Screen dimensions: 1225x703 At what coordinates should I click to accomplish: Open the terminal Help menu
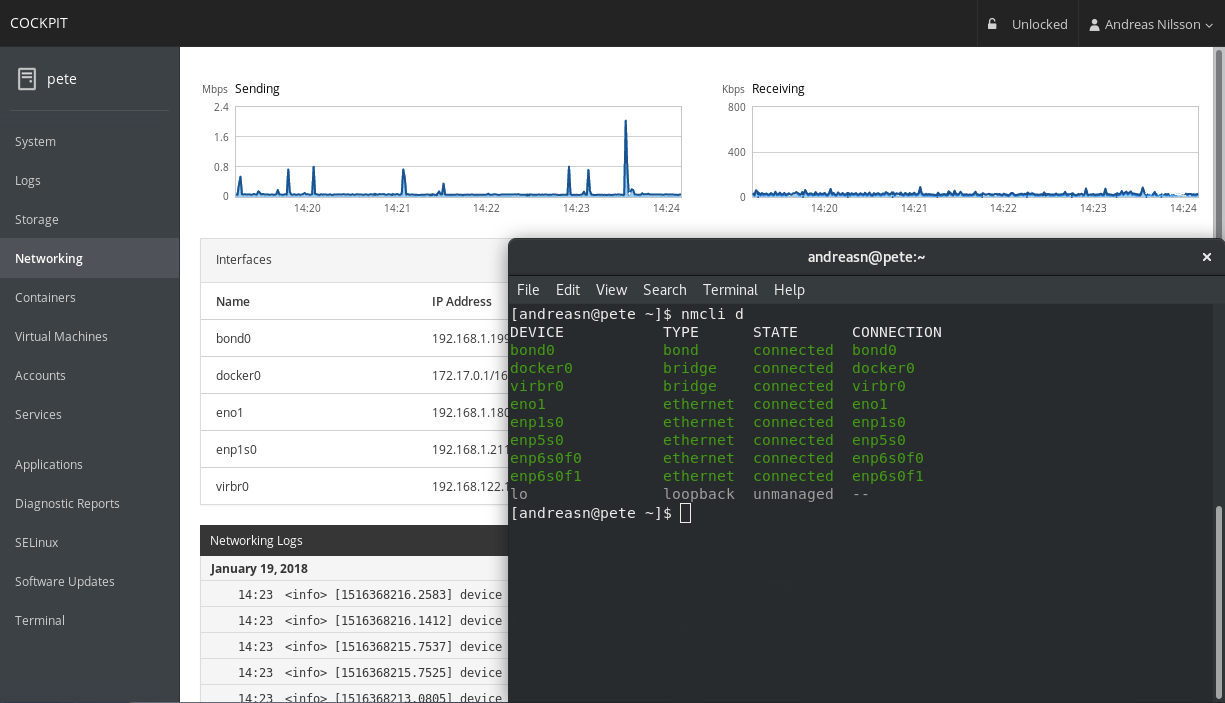coord(789,290)
